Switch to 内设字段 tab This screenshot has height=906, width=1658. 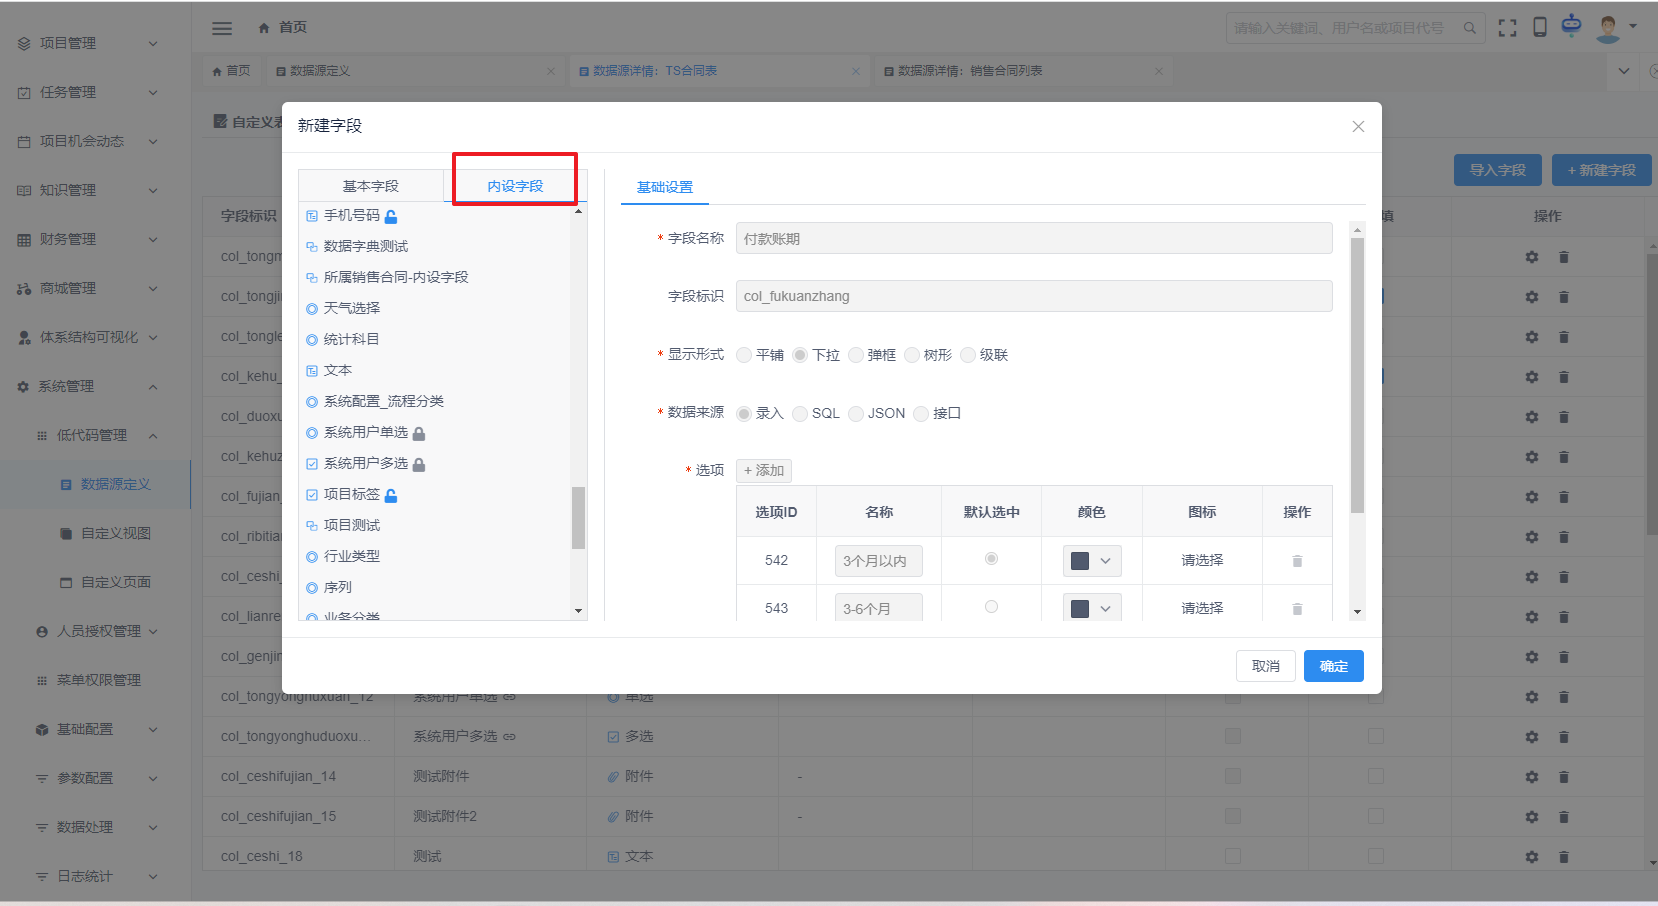515,186
